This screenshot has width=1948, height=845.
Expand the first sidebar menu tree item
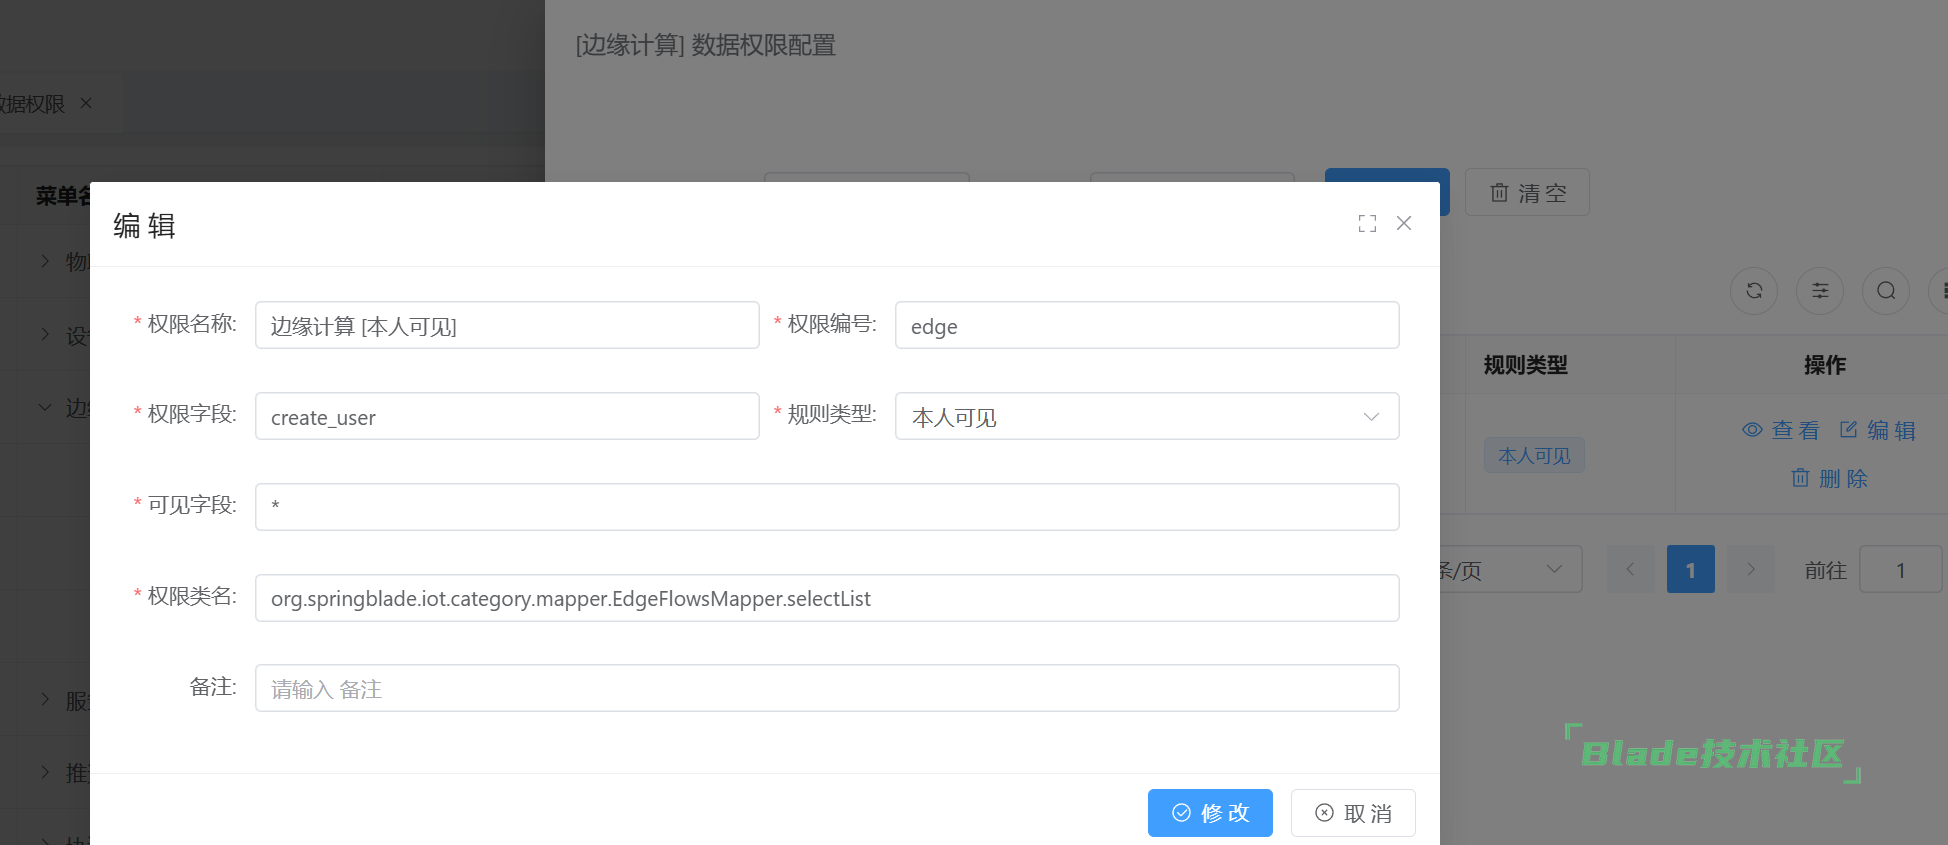[x=45, y=261]
